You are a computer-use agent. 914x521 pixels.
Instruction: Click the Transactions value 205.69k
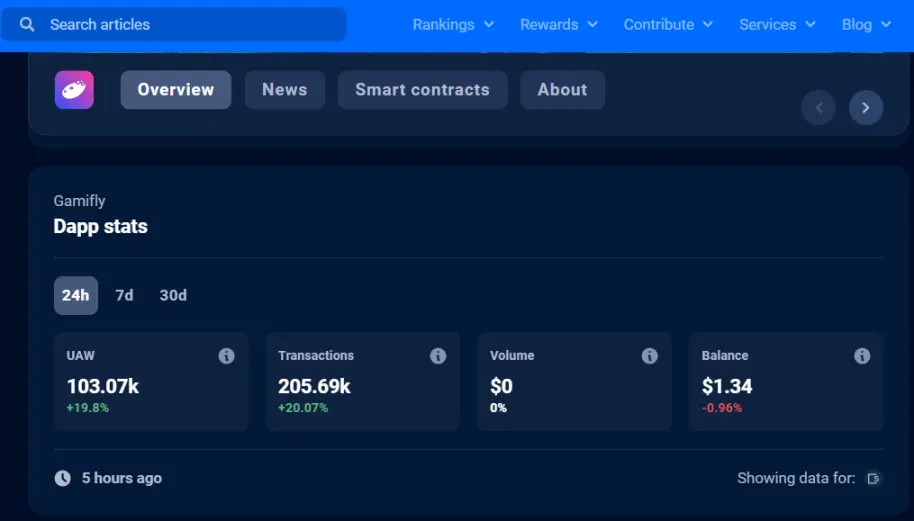314,386
